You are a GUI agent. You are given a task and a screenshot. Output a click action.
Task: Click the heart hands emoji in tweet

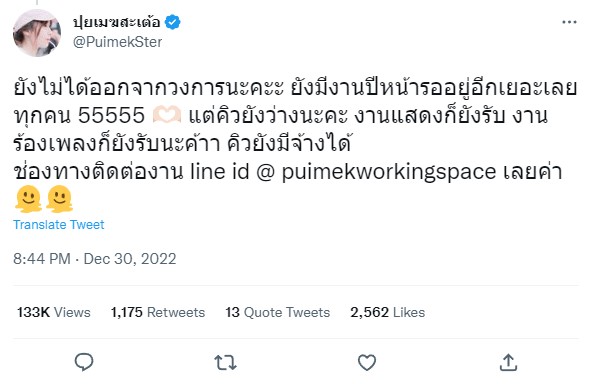click(167, 115)
